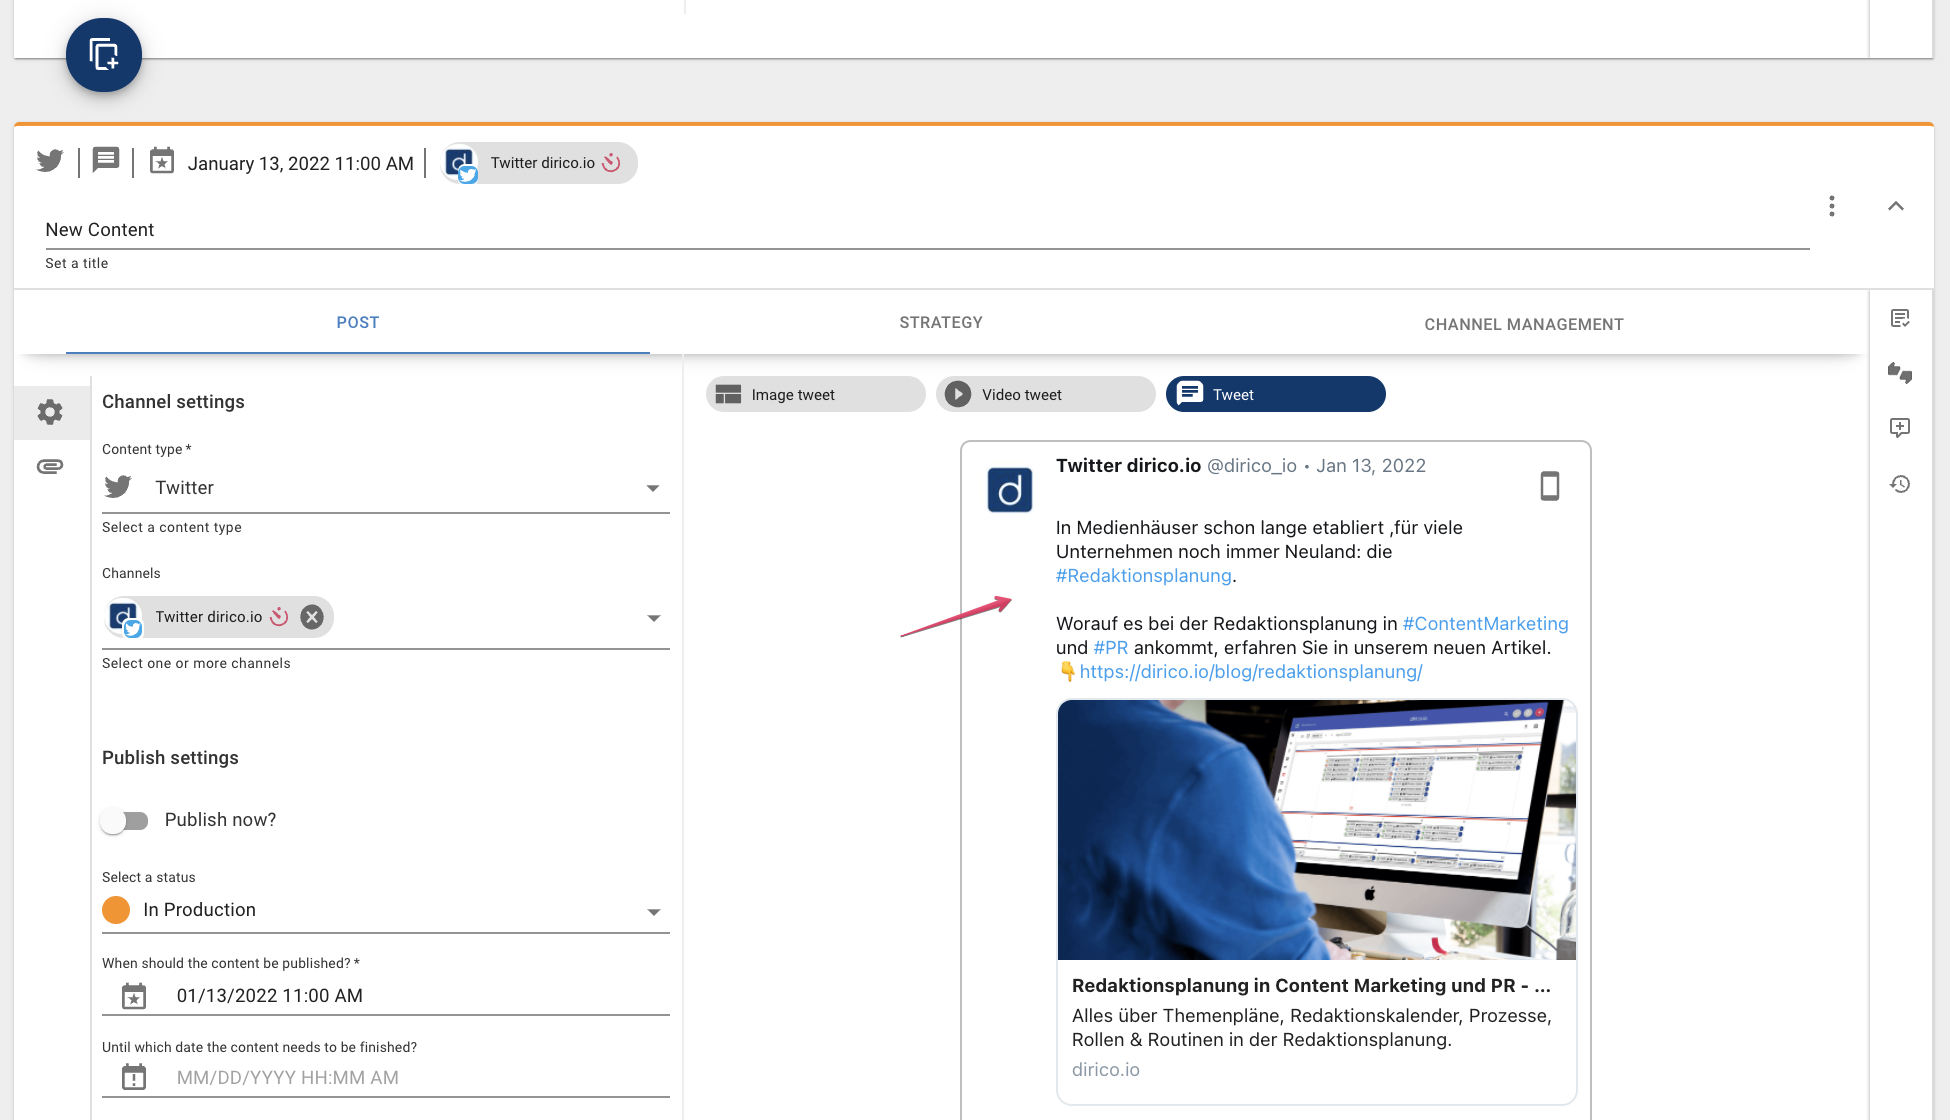1950x1120 pixels.
Task: Click the Twitter bird in Content type field
Action: pos(118,487)
